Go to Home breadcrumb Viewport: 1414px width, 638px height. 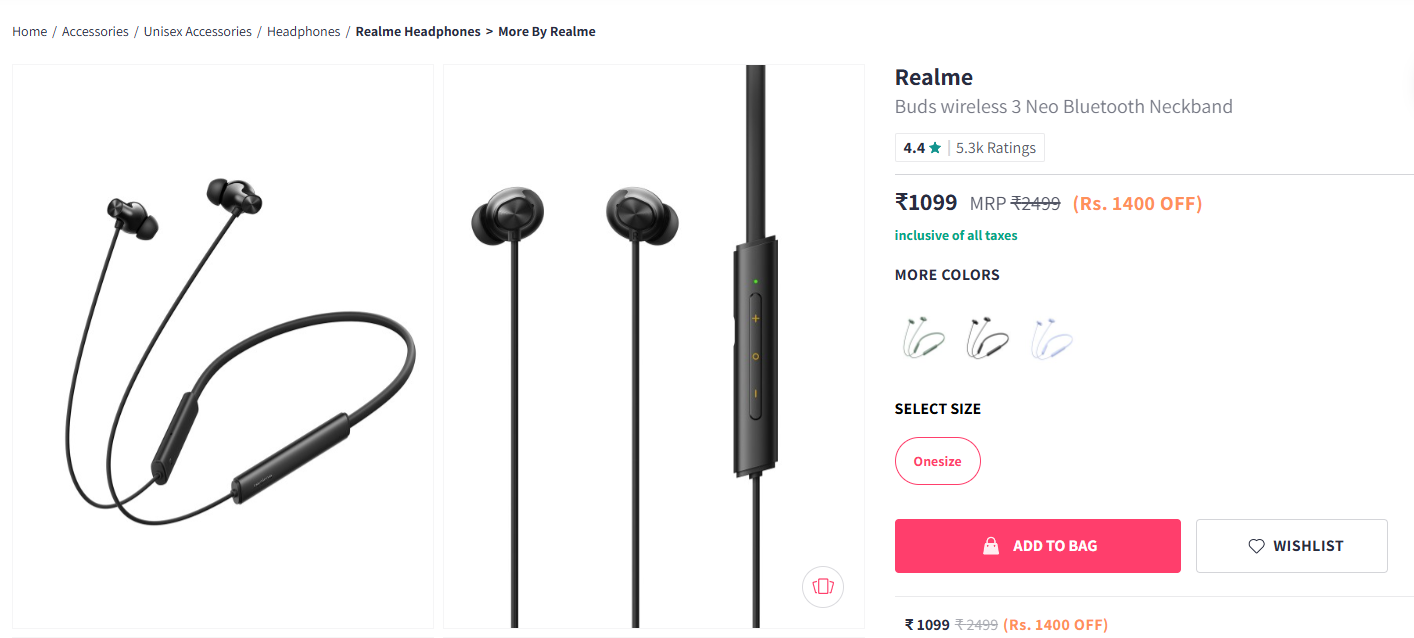tap(29, 31)
